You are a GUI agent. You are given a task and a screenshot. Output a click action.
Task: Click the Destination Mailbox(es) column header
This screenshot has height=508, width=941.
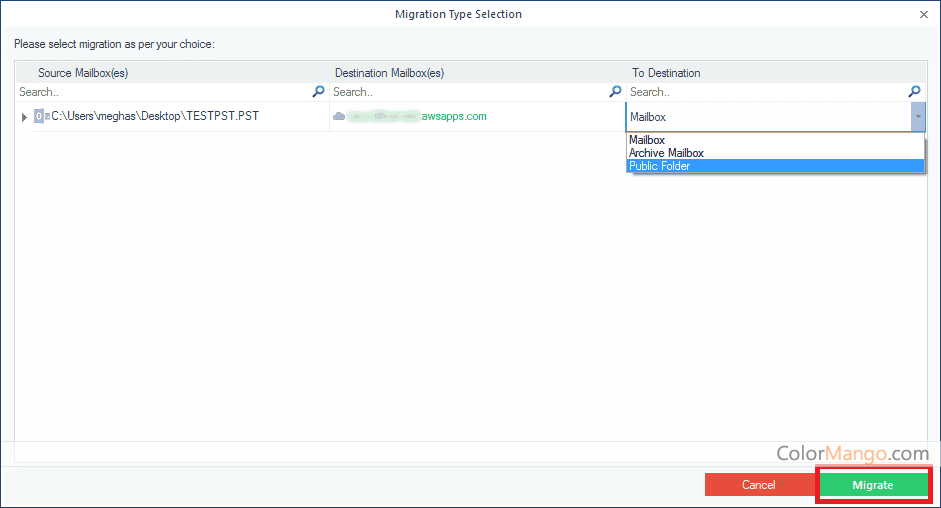(389, 73)
